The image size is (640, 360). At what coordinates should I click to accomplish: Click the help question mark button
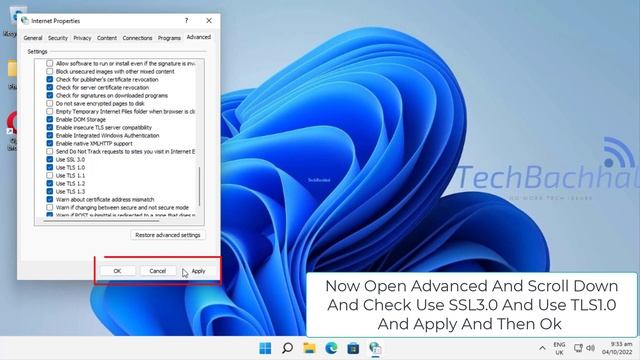point(187,20)
